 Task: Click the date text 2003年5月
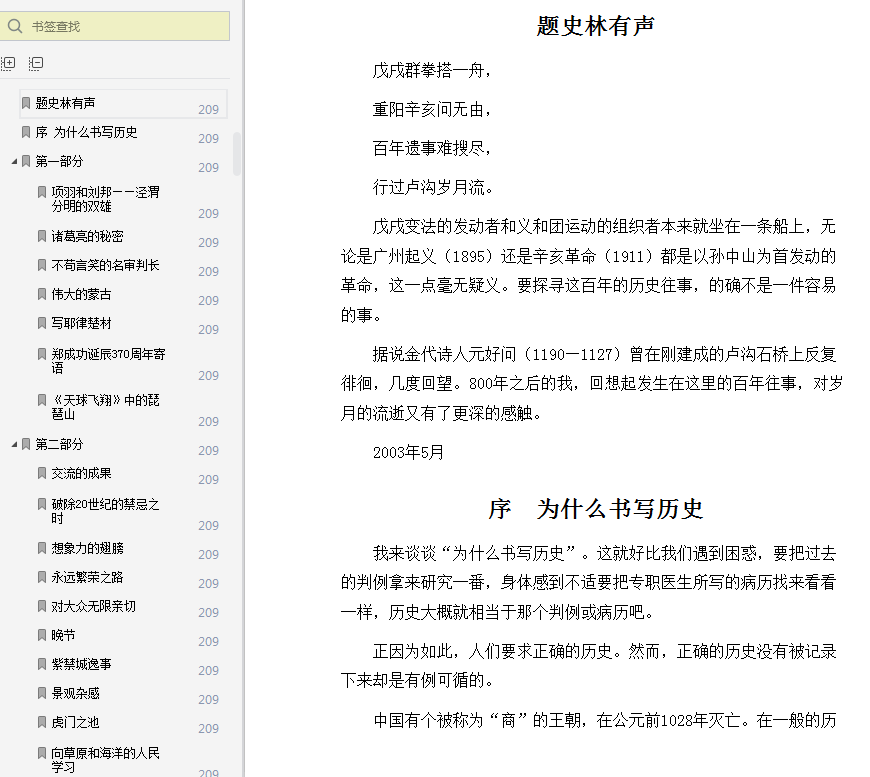408,452
